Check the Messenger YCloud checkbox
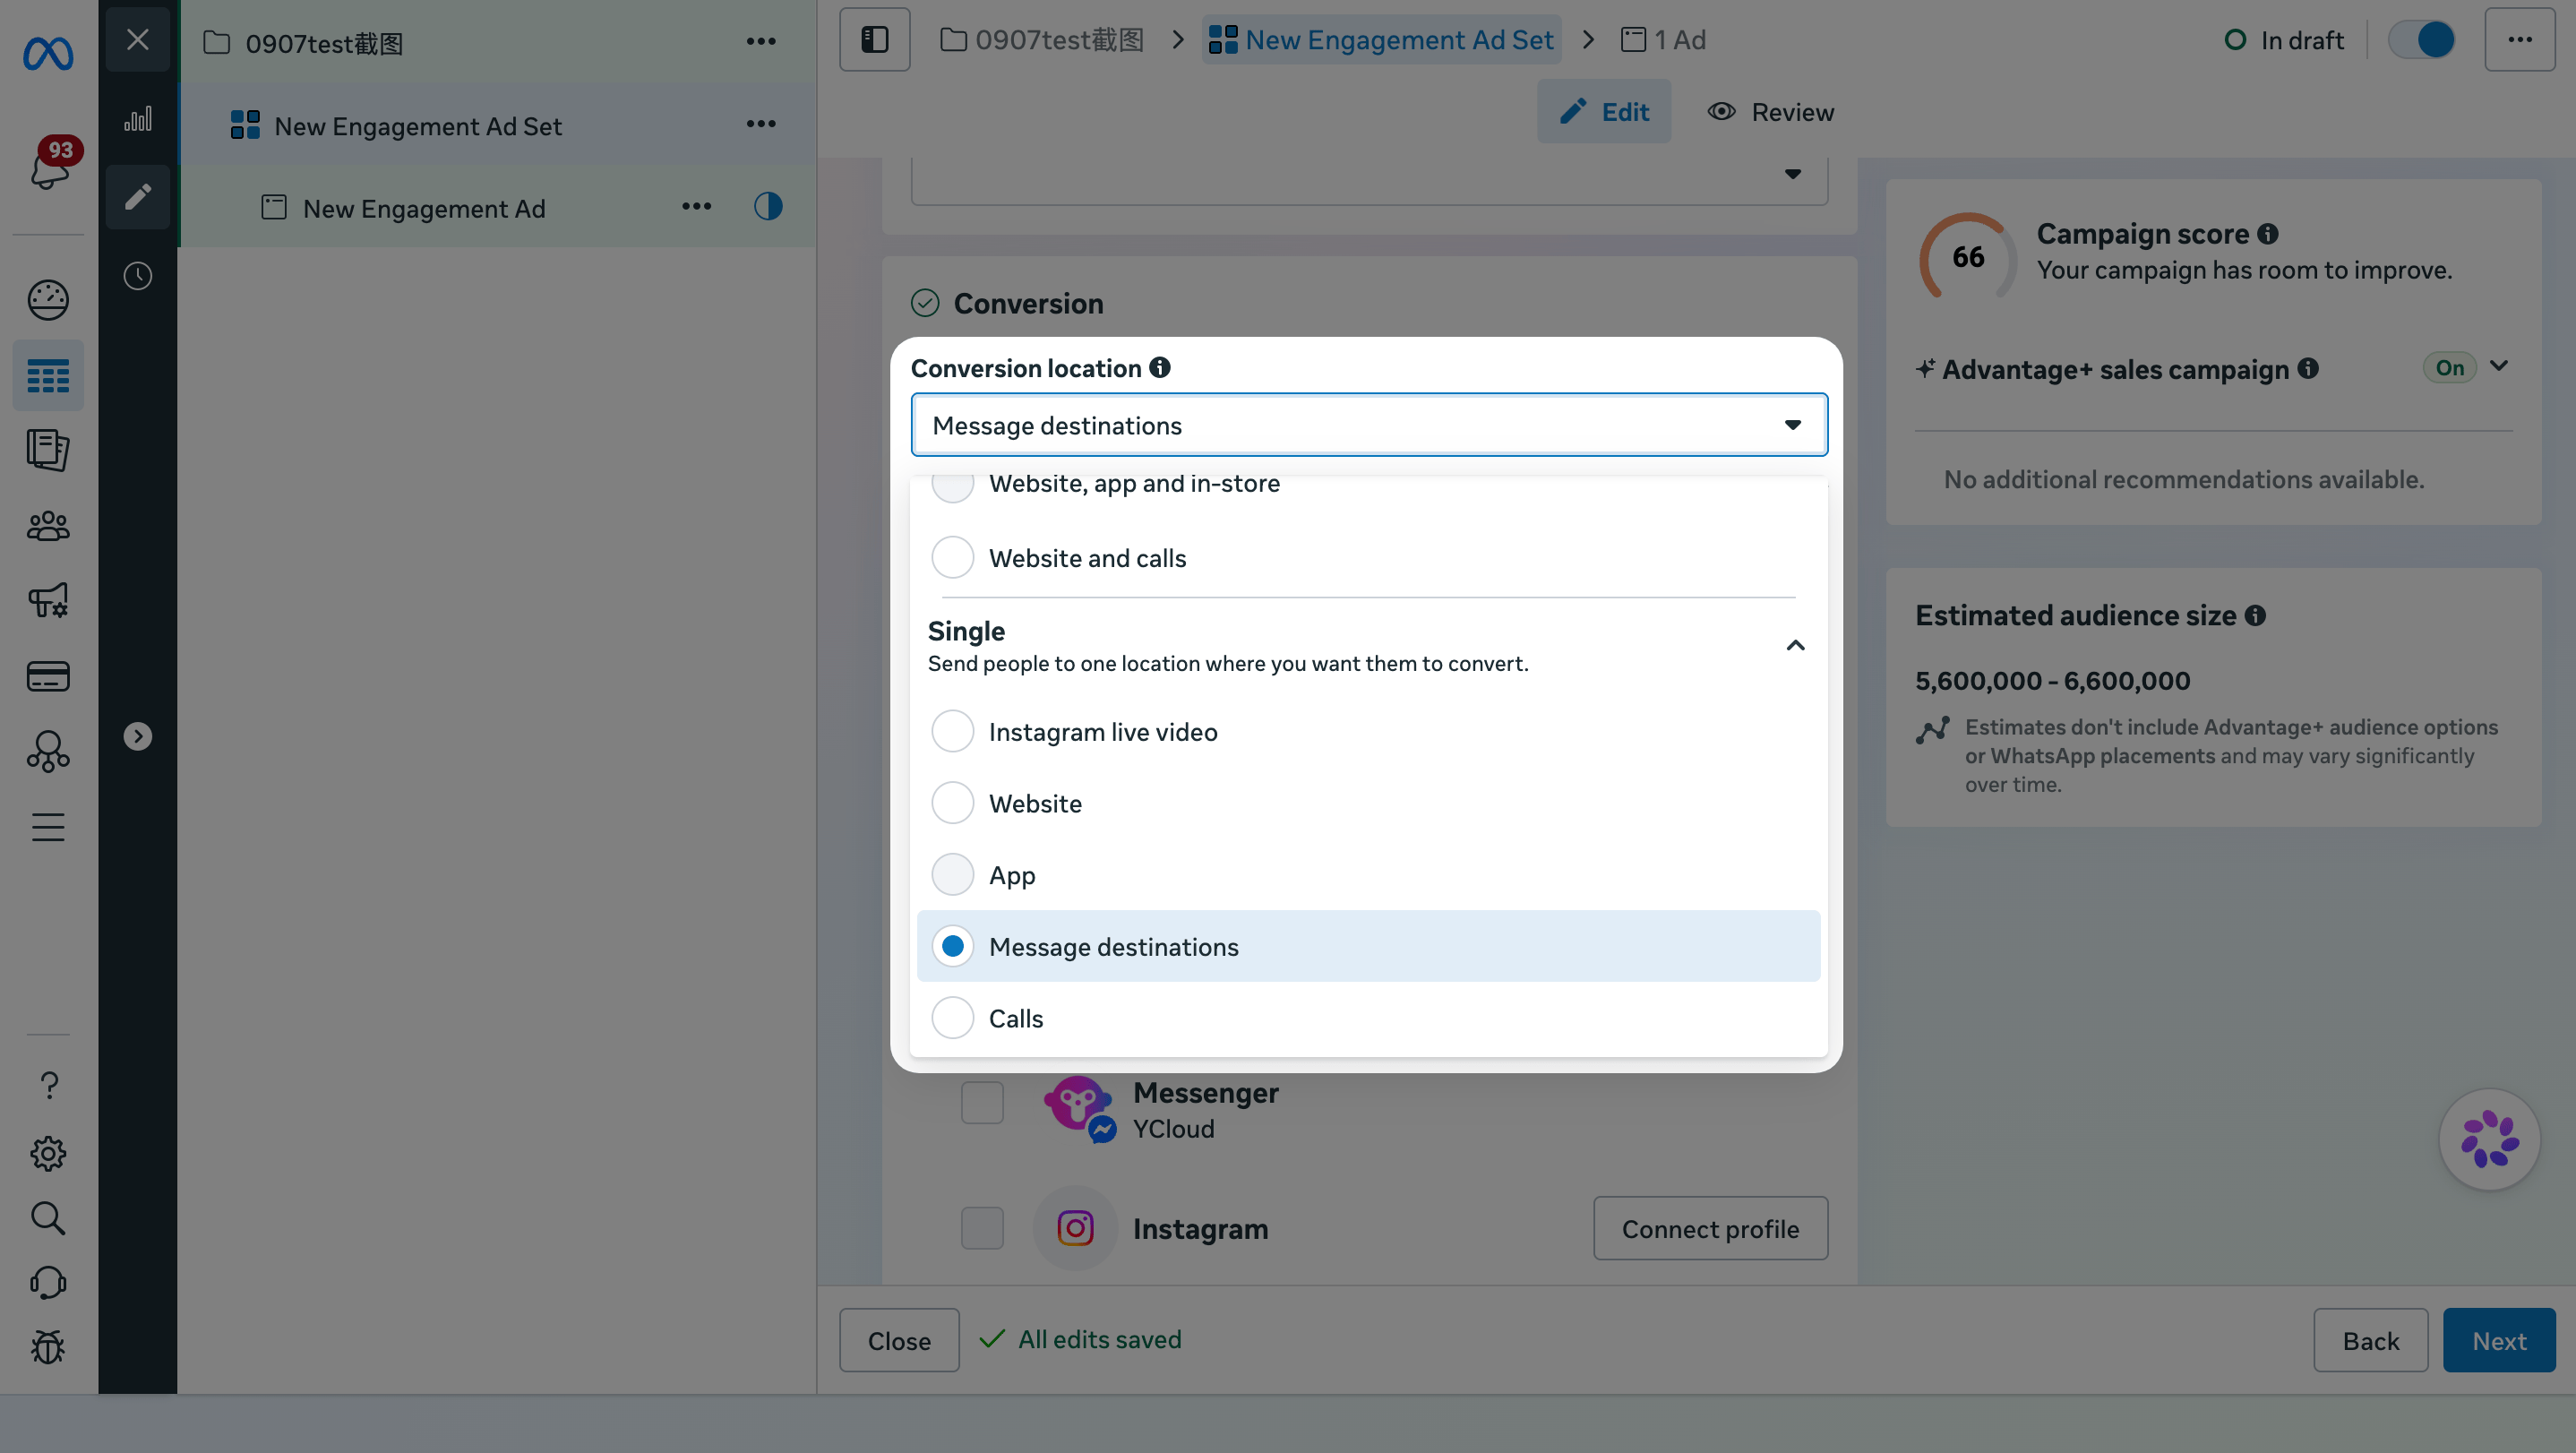2576x1453 pixels. click(x=982, y=1103)
